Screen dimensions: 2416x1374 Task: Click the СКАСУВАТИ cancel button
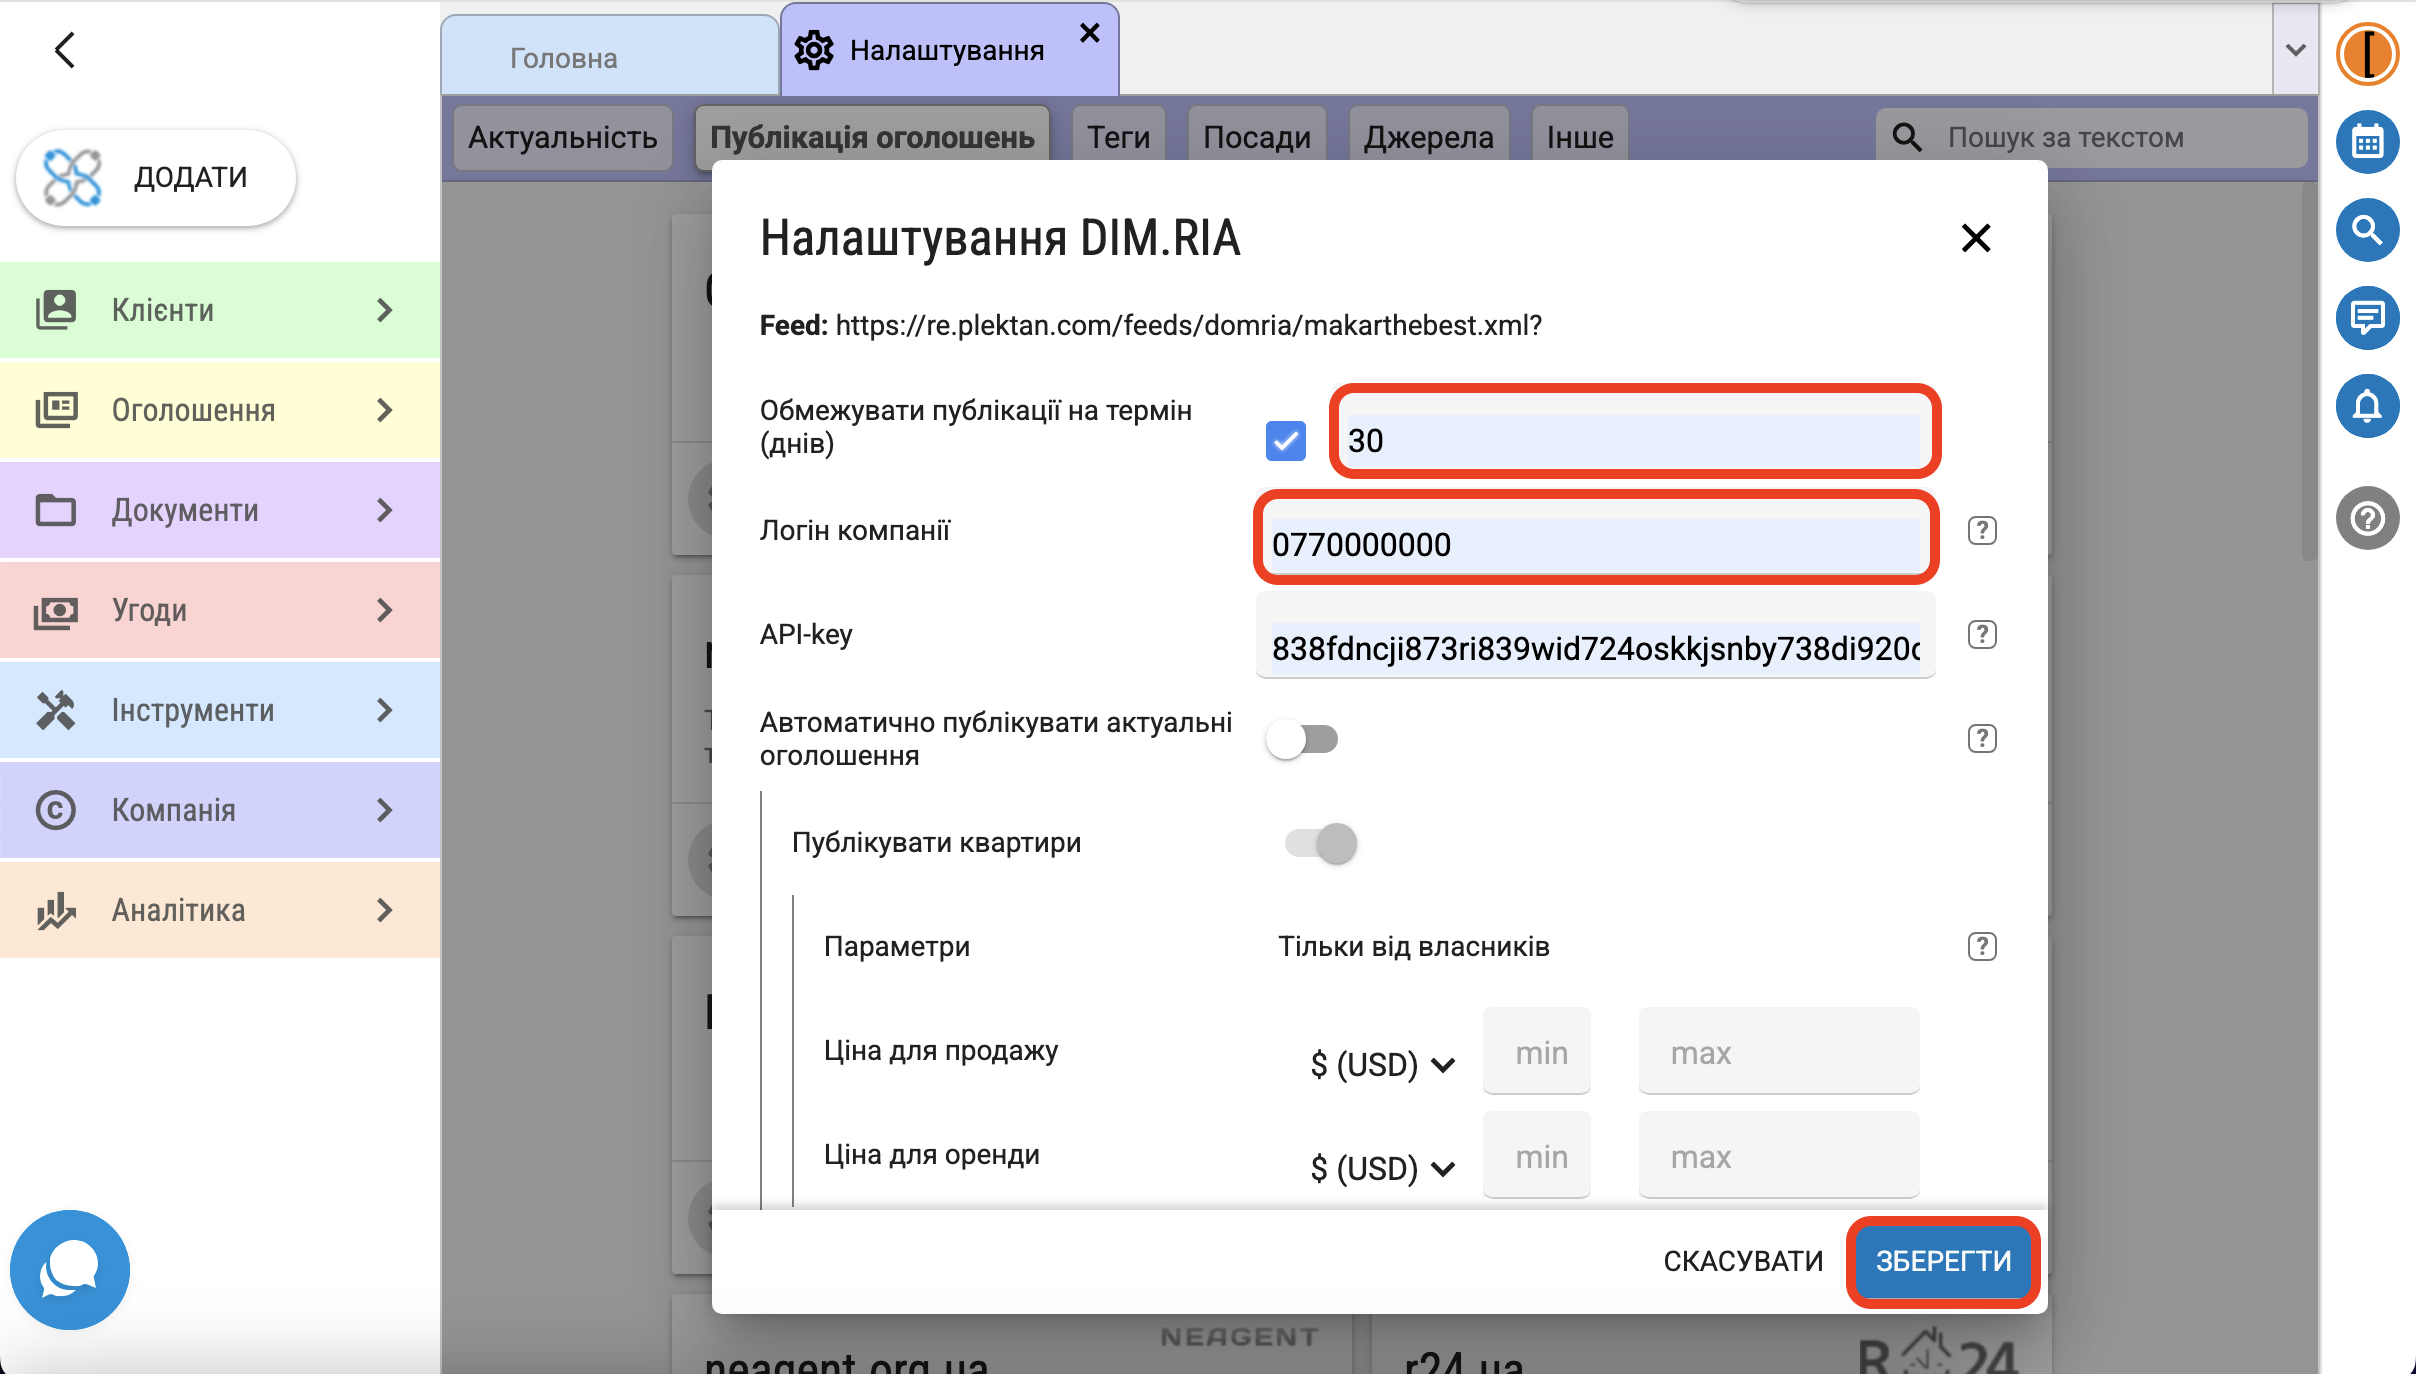click(1743, 1261)
